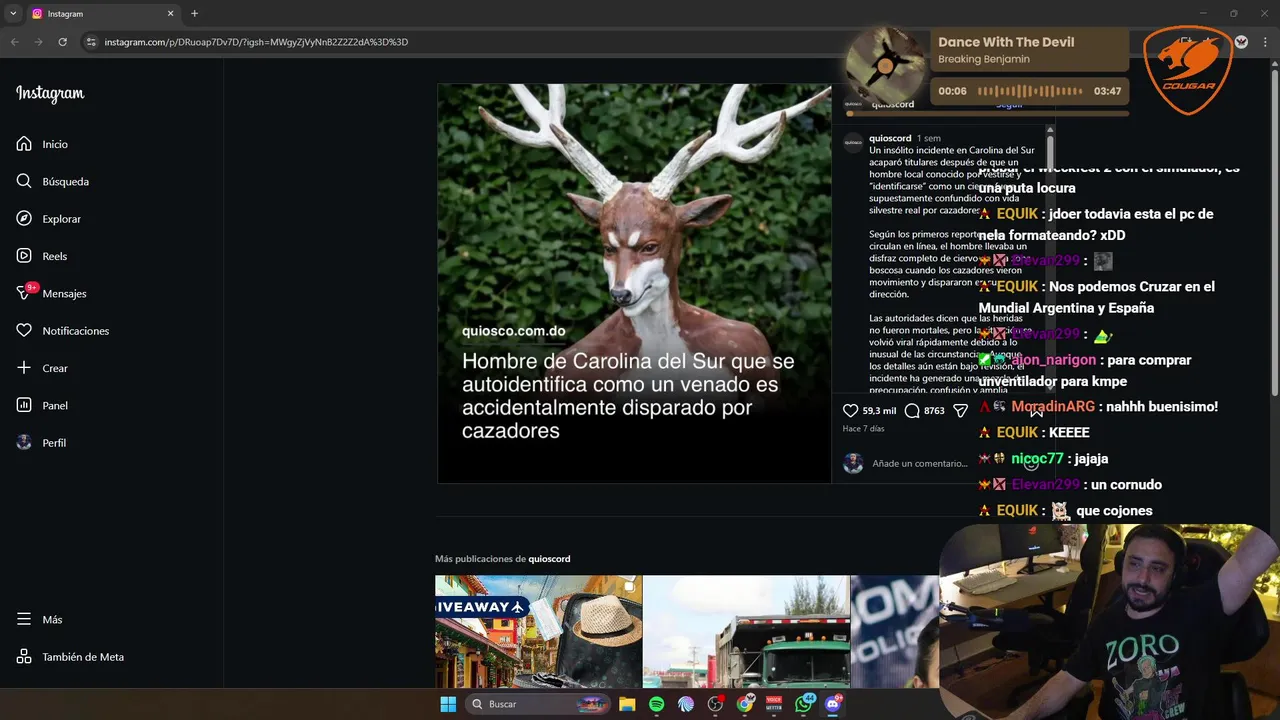Click the deer-man post image
This screenshot has width=1280, height=720.
[634, 283]
